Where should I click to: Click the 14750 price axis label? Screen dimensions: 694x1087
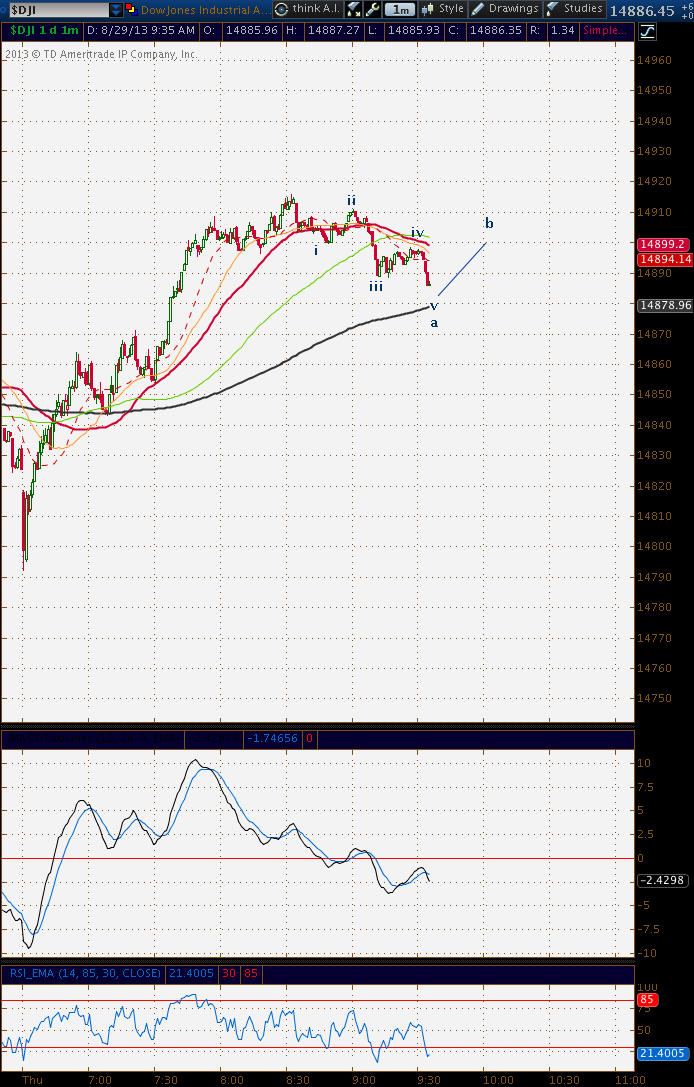(654, 698)
